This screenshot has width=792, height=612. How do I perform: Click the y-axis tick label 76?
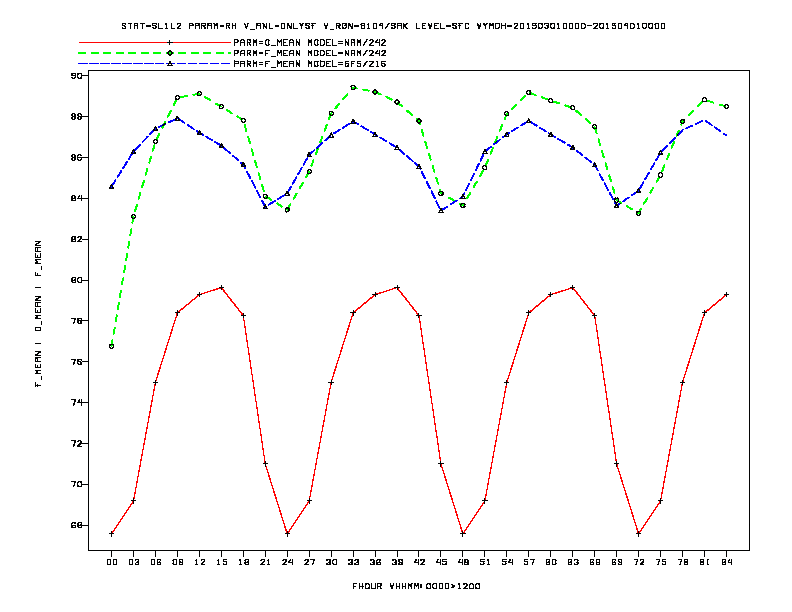76,362
